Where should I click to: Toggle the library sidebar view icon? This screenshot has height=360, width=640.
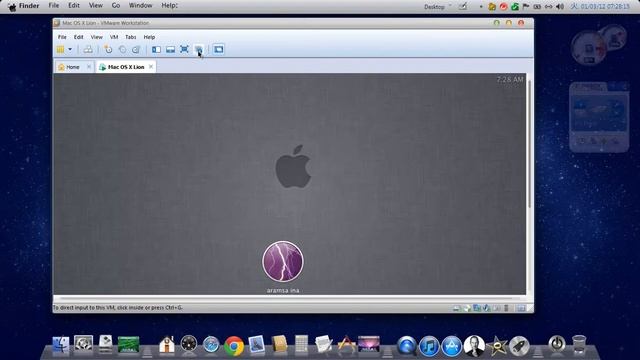(156, 49)
